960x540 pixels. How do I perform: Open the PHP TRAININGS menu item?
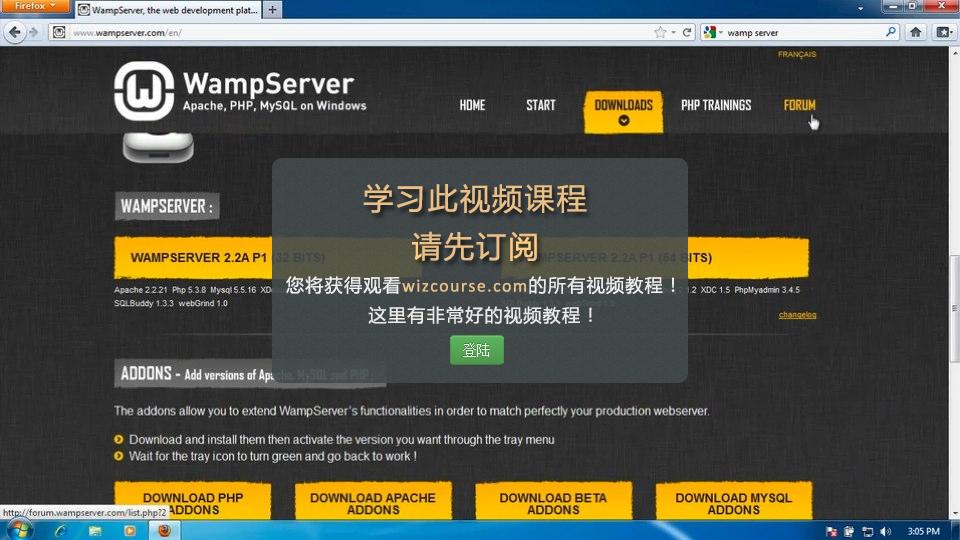716,105
